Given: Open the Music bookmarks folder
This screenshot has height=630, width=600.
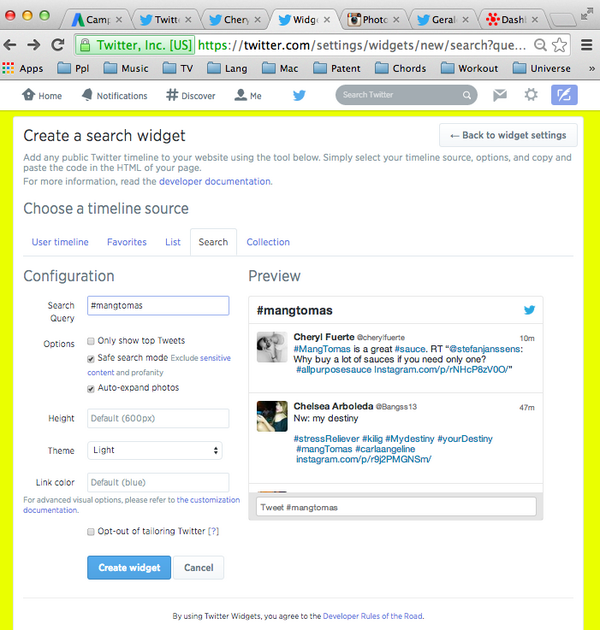Looking at the screenshot, I should (126, 68).
